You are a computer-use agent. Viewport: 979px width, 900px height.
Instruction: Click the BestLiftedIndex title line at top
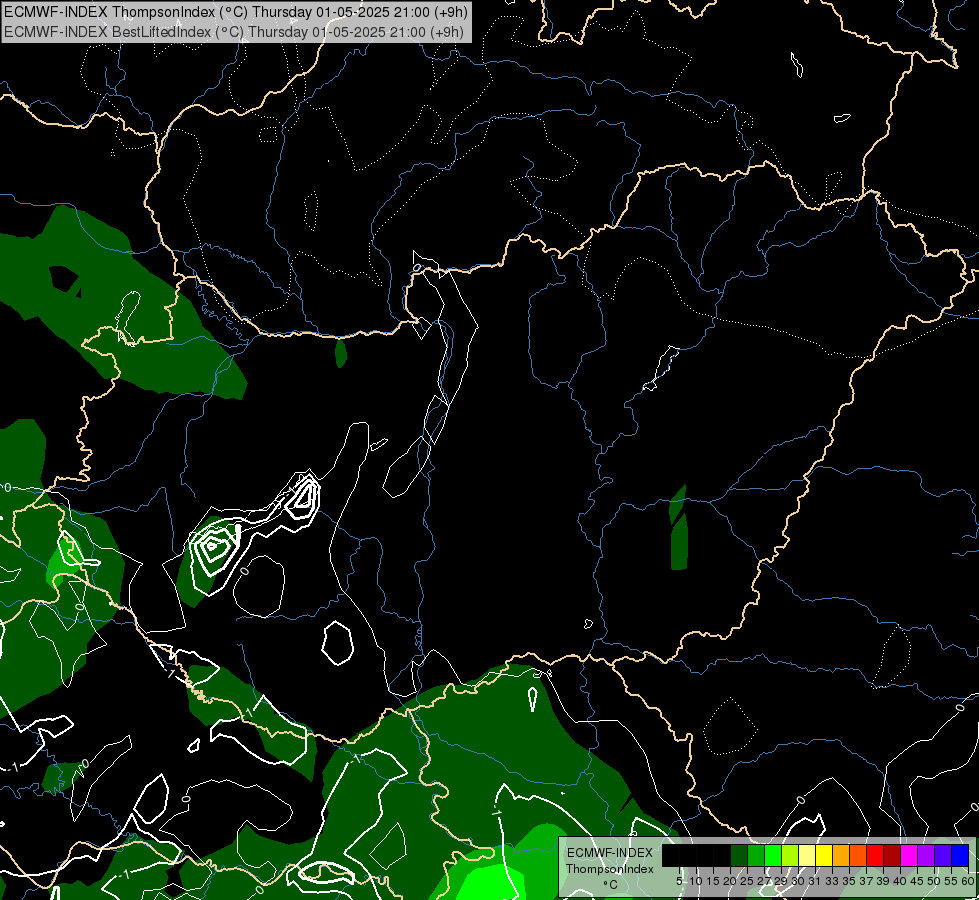tap(234, 32)
